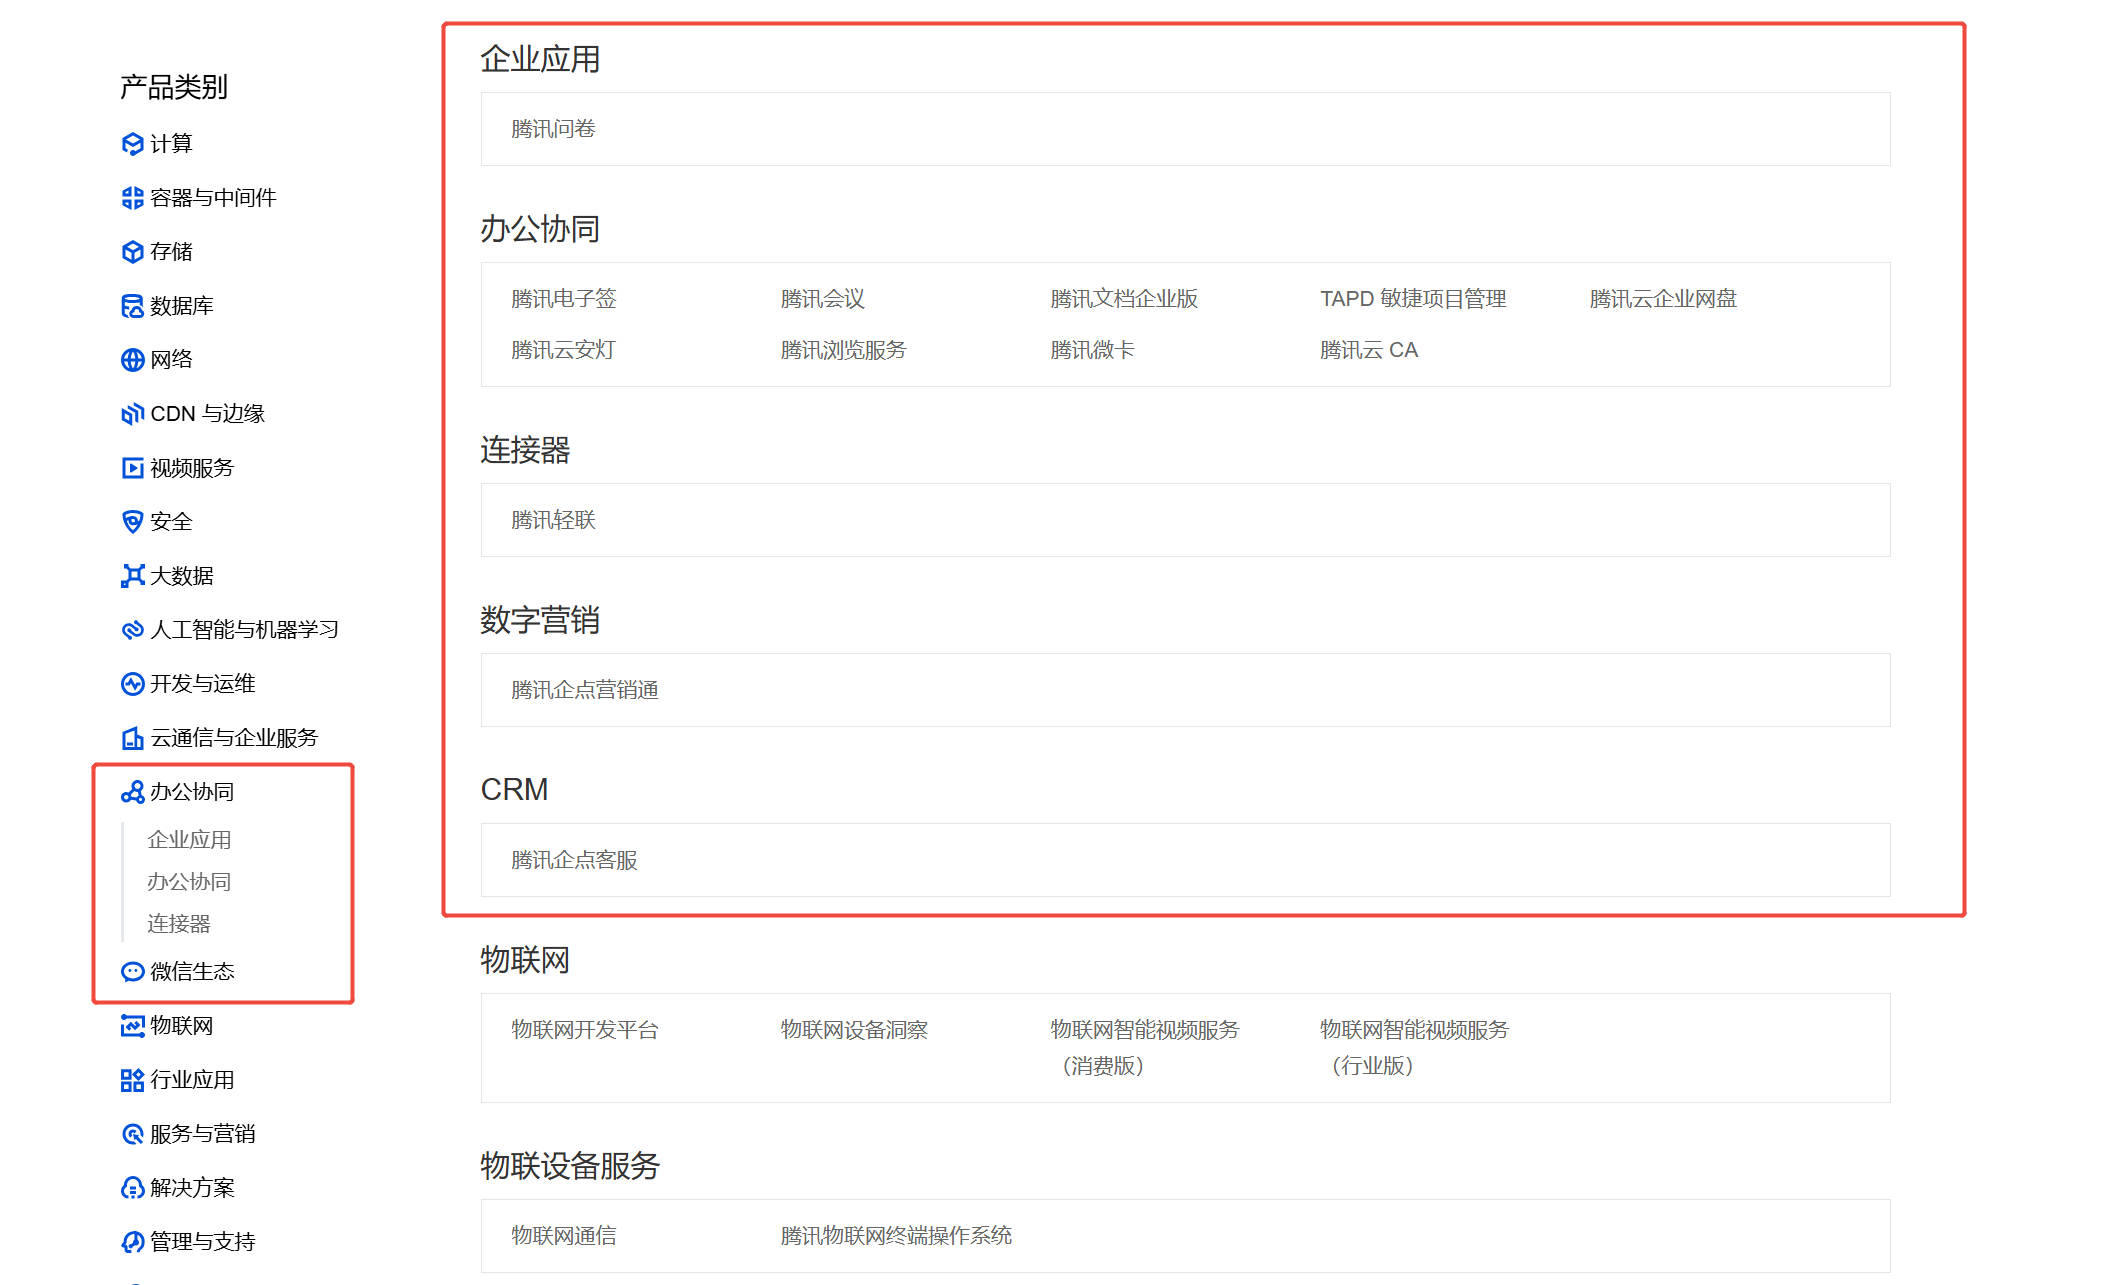Click the 人工智能与机器学习 icon
The image size is (2124, 1285).
132,630
